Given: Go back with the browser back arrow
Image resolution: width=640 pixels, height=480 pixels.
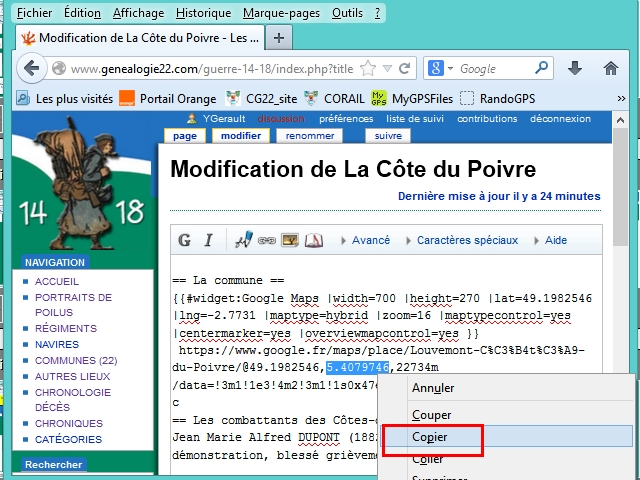Looking at the screenshot, I should 31,68.
